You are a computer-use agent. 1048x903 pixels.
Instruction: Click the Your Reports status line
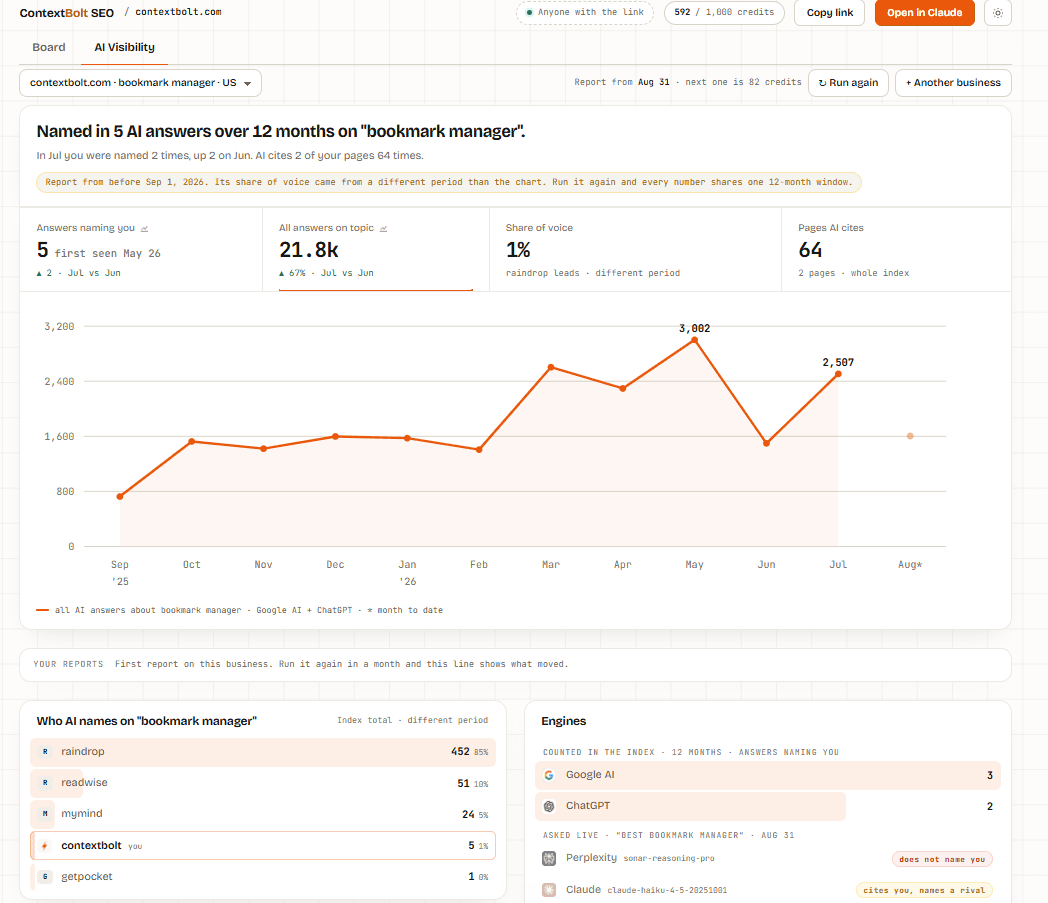[515, 664]
